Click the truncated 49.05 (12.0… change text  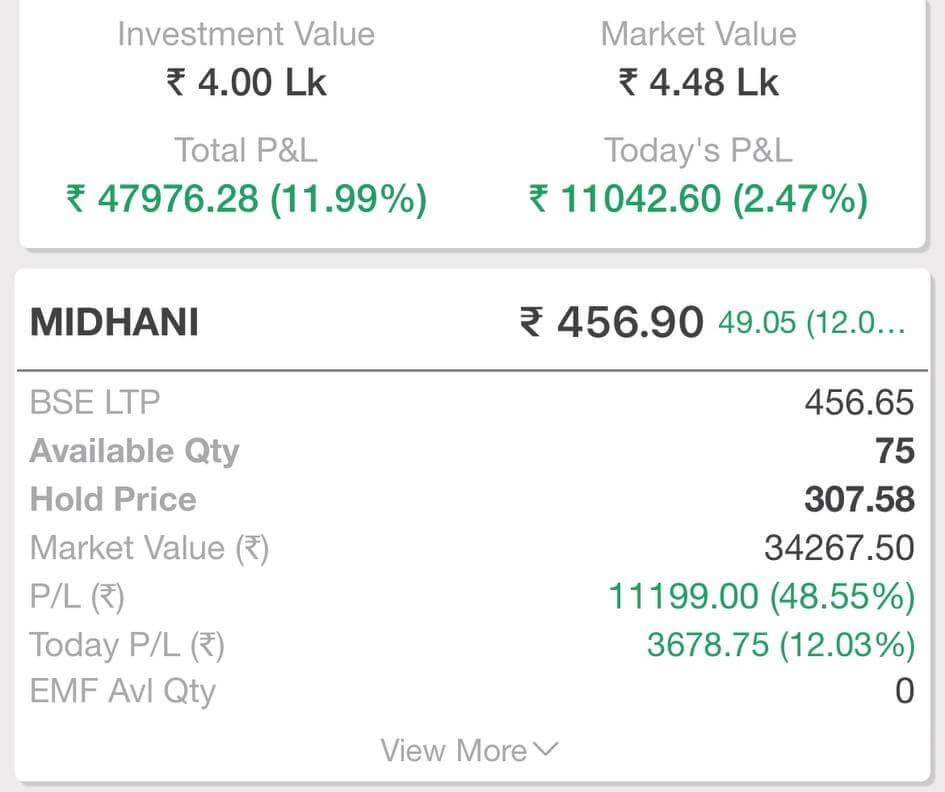tap(812, 323)
